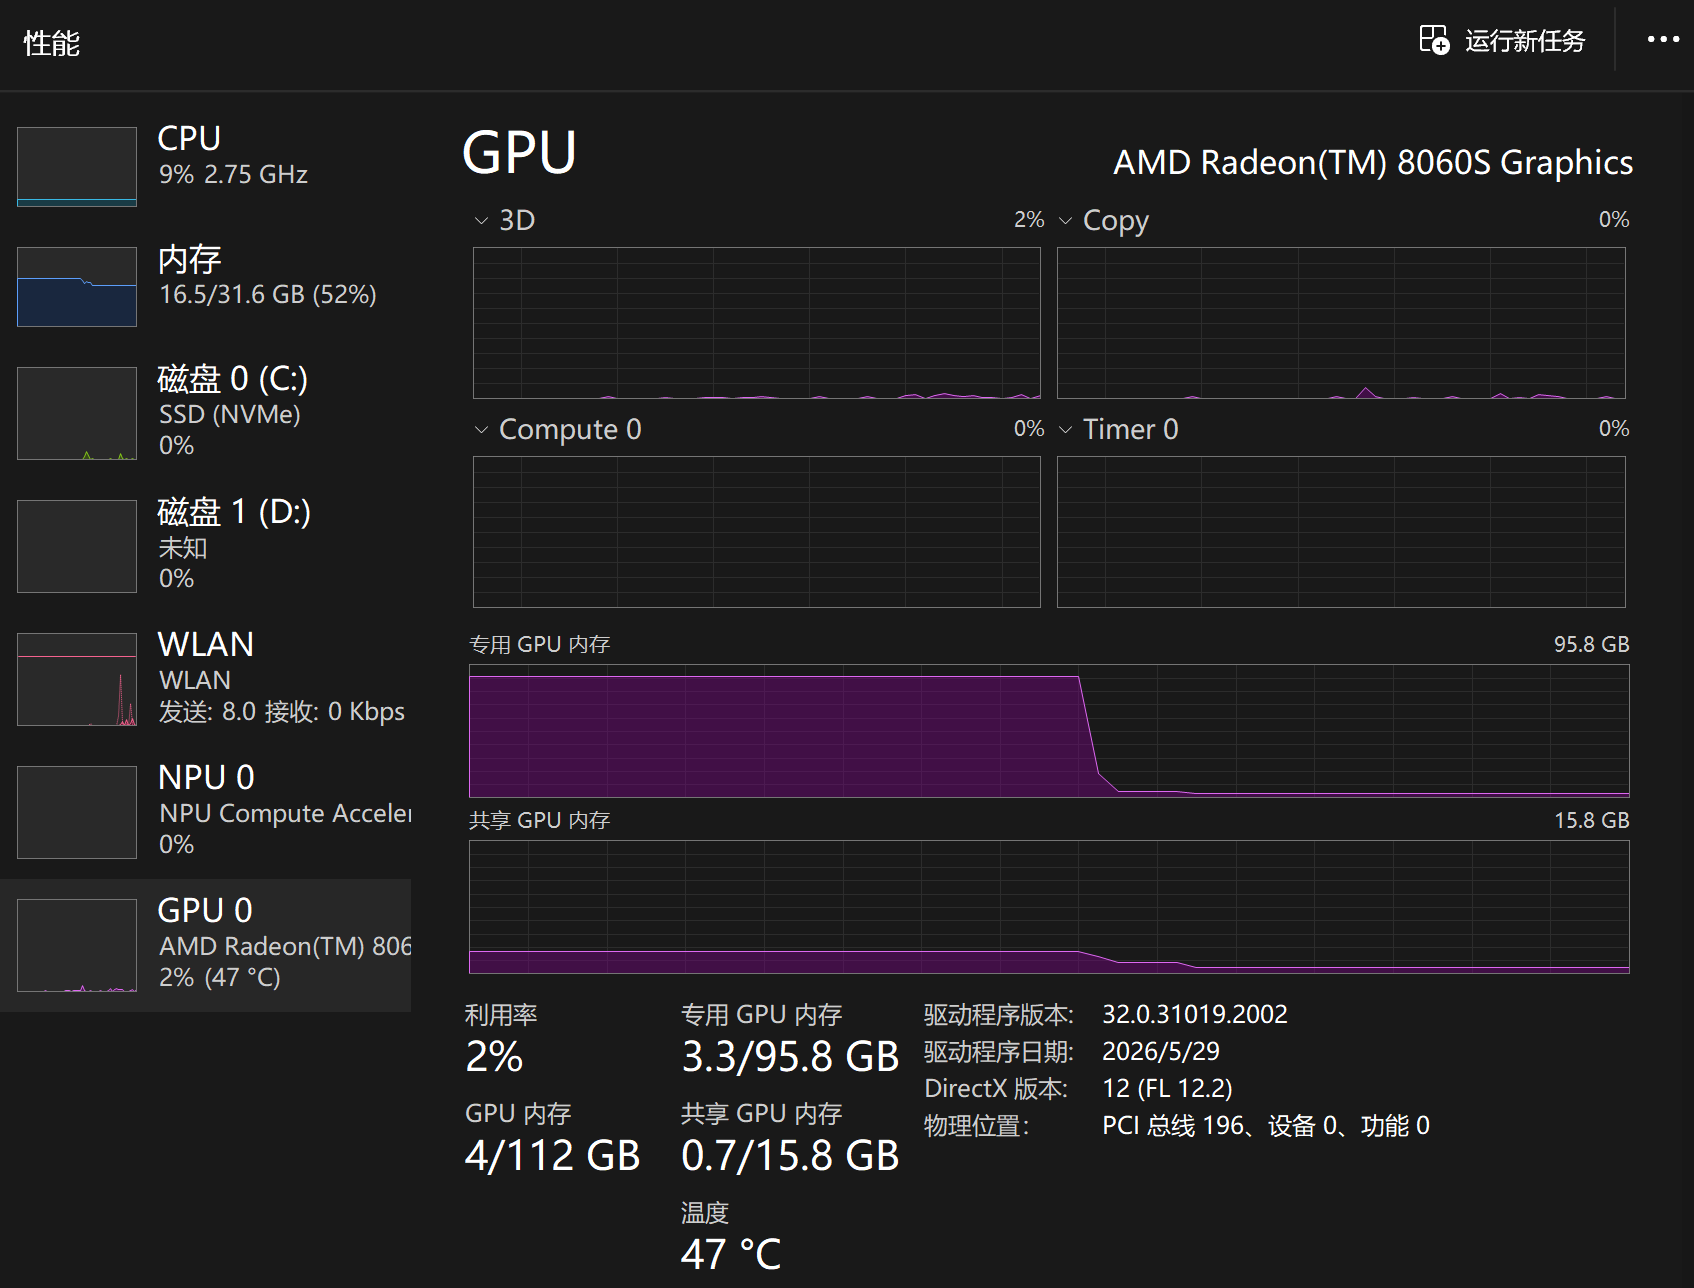This screenshot has width=1694, height=1288.
Task: Click the 驱动程序日期 label
Action: click(999, 1052)
